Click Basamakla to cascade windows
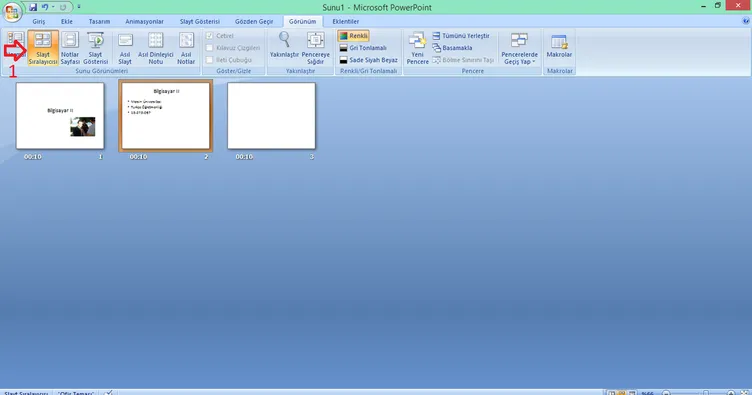Viewport: 752px width, 395px height. (452, 48)
